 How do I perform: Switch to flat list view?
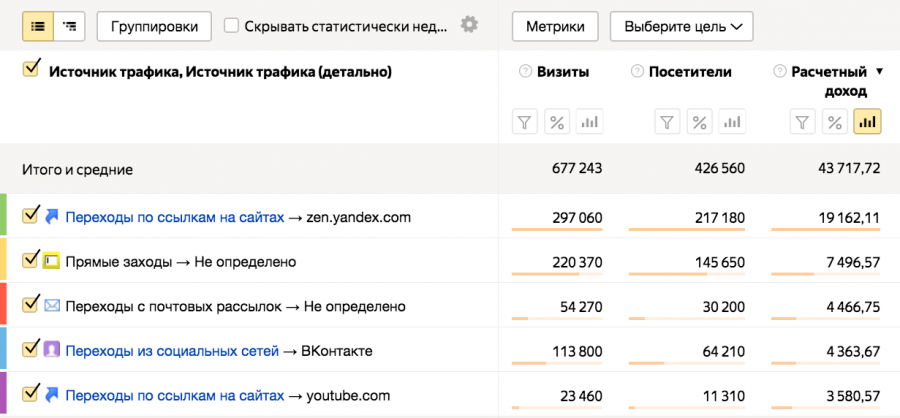click(x=38, y=26)
